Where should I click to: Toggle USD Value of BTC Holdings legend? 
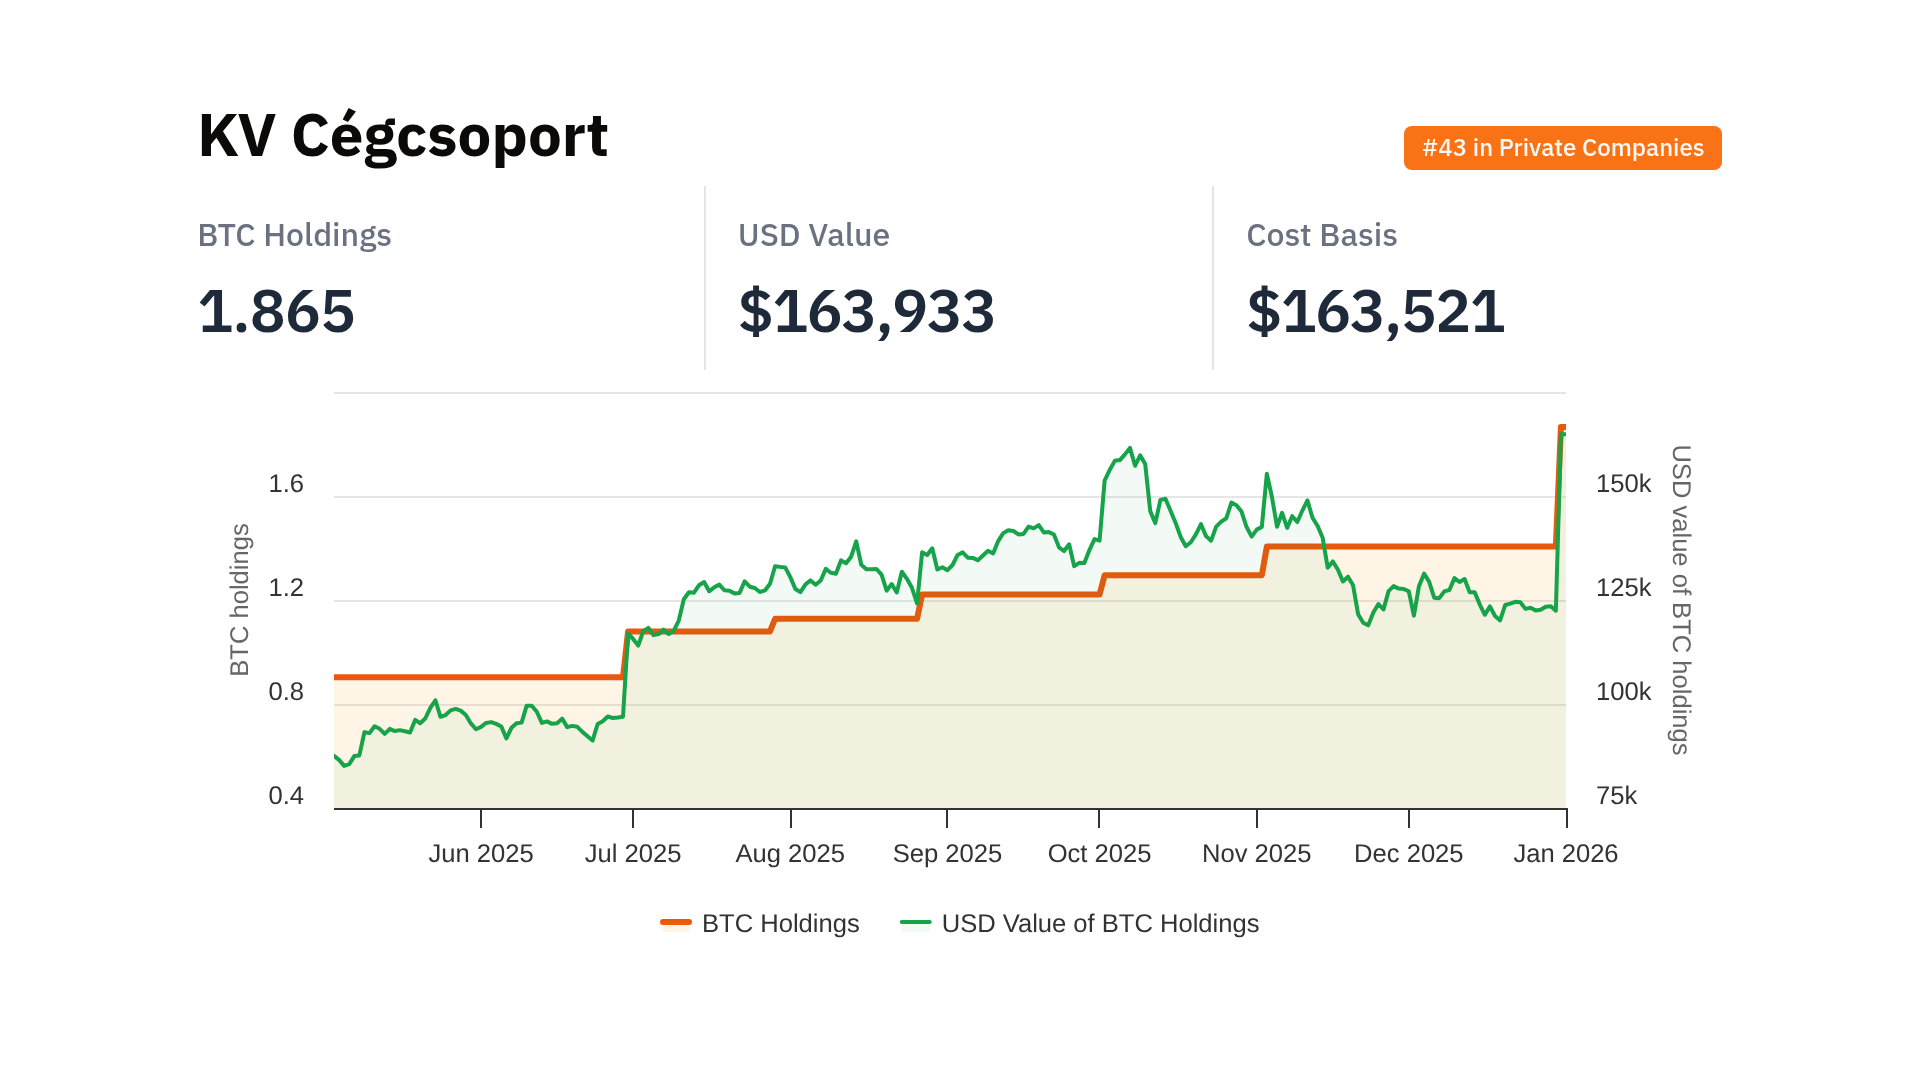(1099, 923)
